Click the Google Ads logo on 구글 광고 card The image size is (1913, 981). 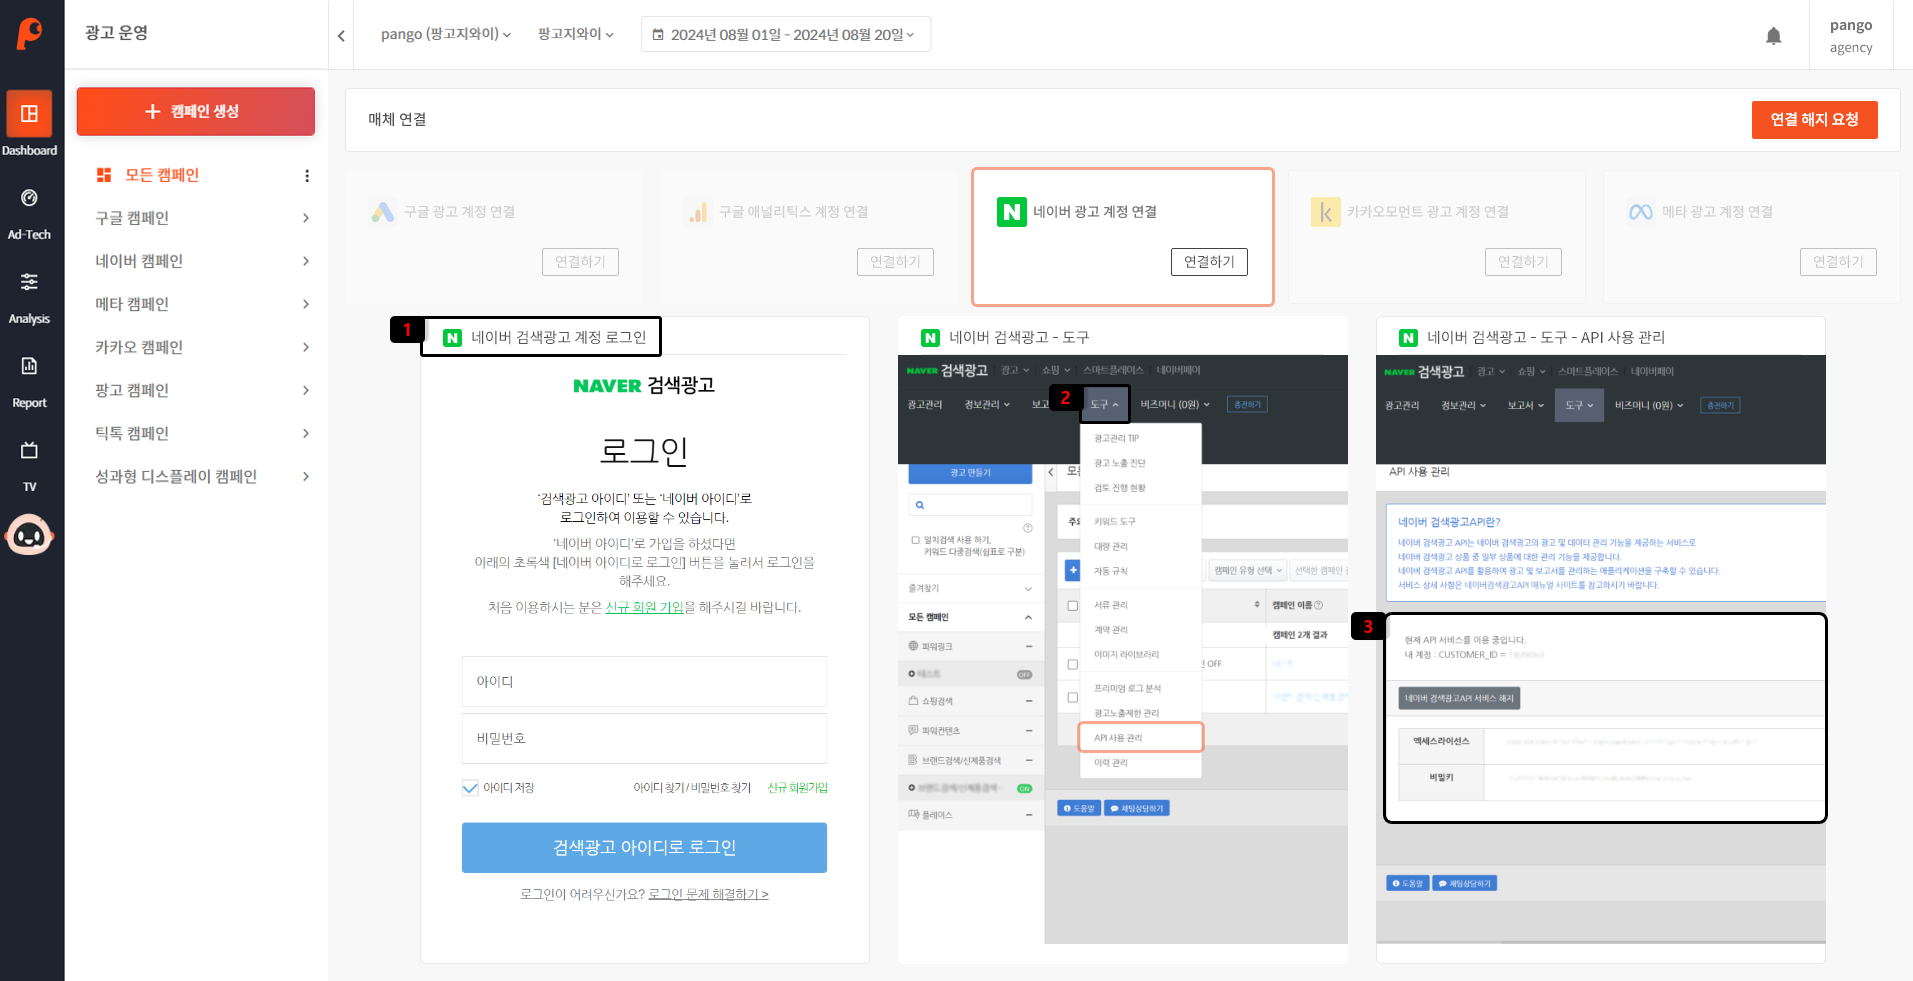pyautogui.click(x=383, y=212)
